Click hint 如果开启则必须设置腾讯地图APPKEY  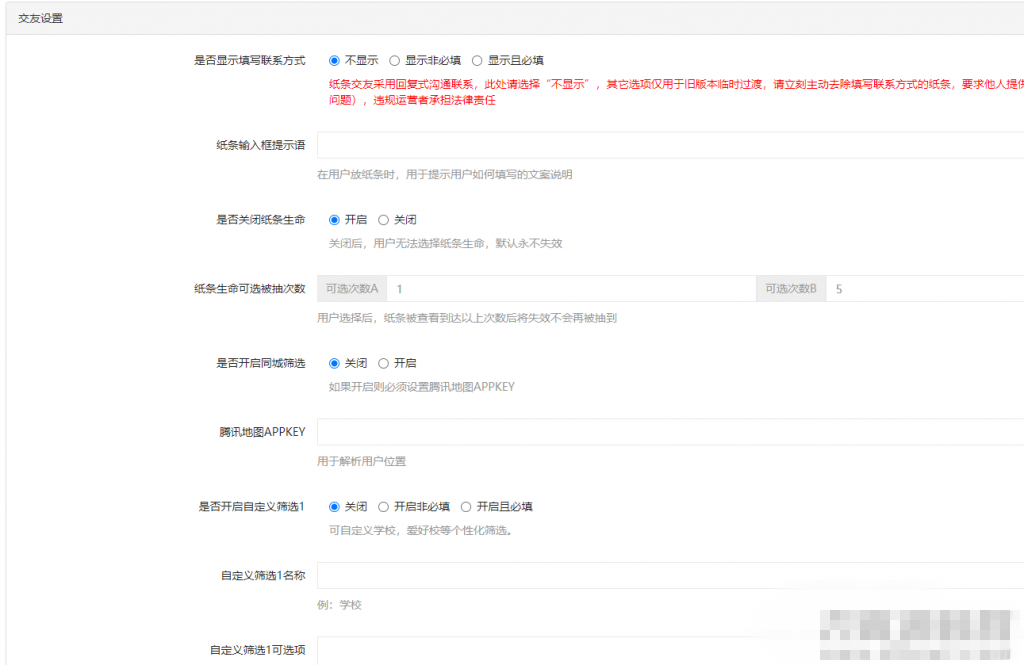[421, 387]
